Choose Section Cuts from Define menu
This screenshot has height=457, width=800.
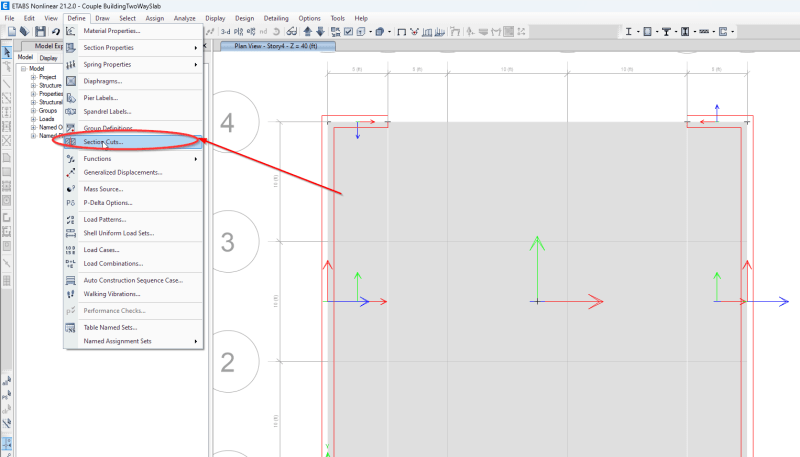[134, 142]
